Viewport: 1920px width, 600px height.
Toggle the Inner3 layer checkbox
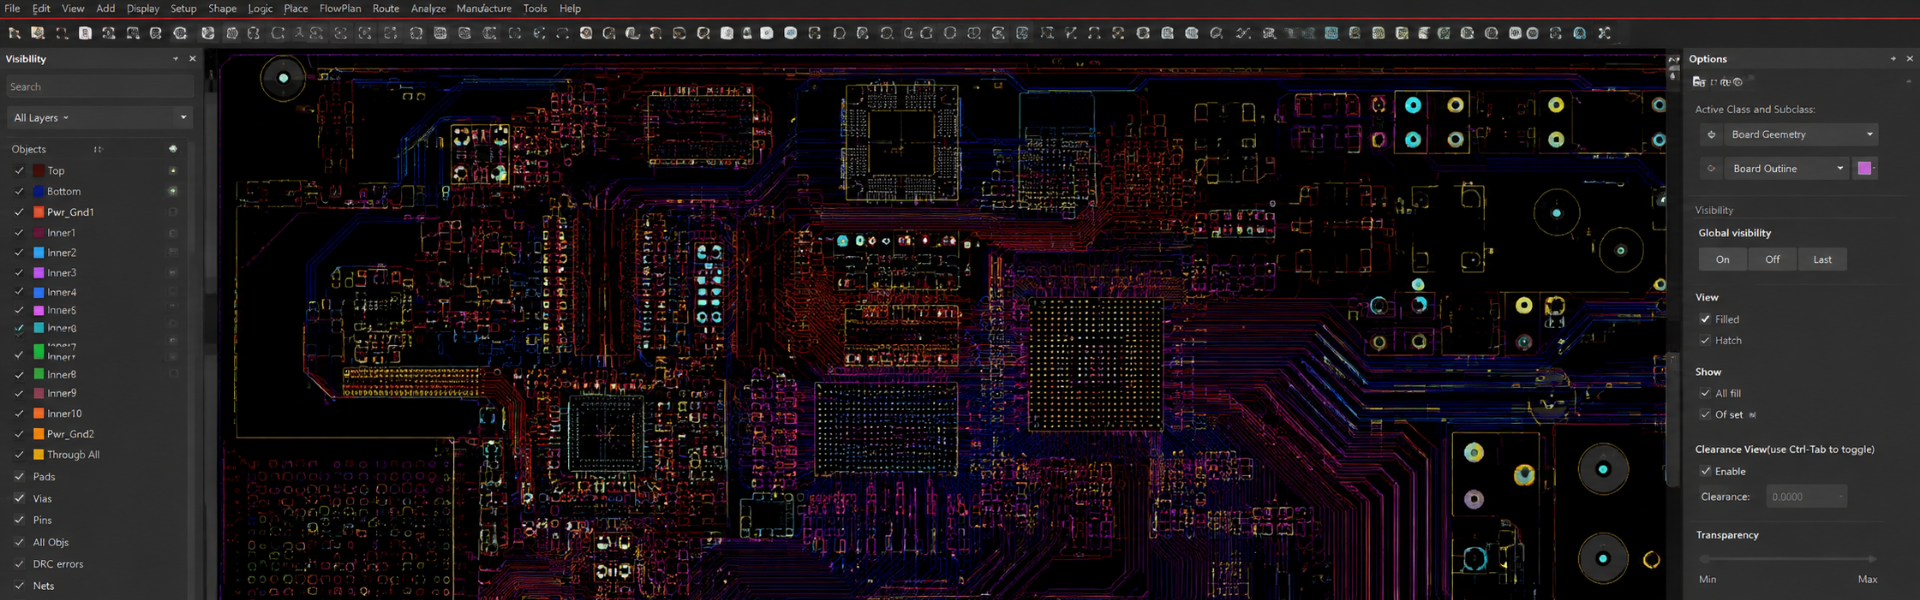point(19,272)
